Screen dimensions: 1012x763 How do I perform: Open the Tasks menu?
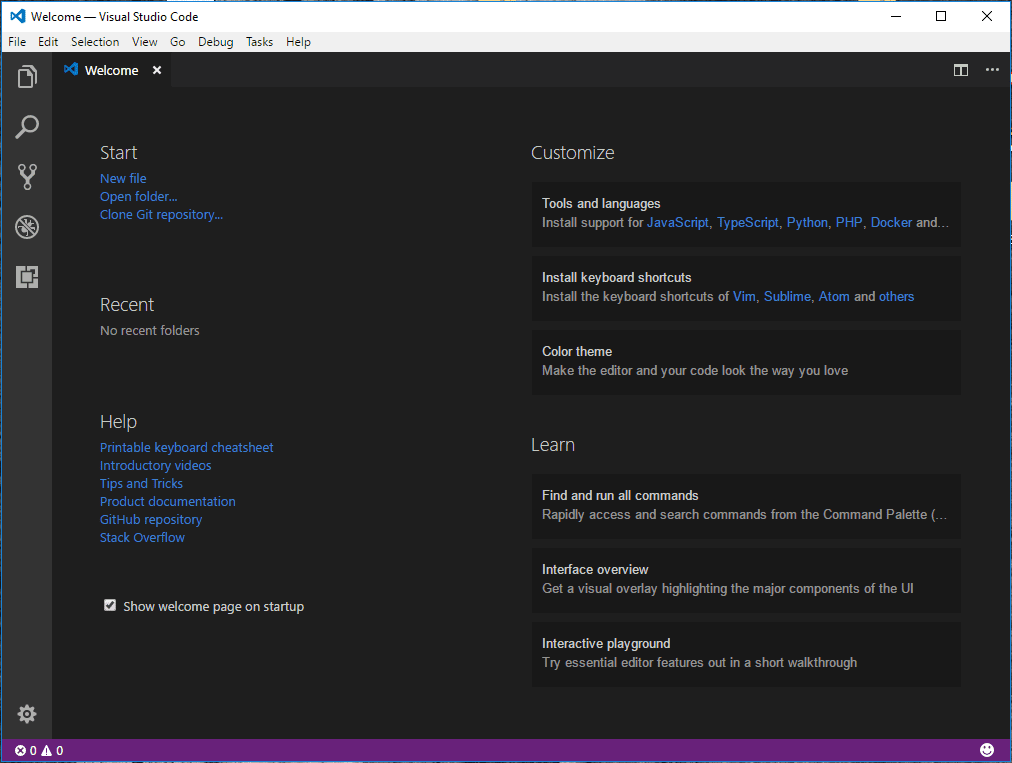tap(259, 42)
